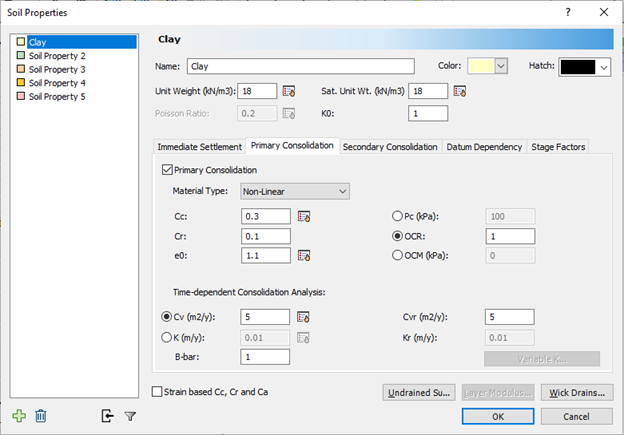Click the statistics icon beside e0
Screen dimensions: 624x435
click(304, 256)
